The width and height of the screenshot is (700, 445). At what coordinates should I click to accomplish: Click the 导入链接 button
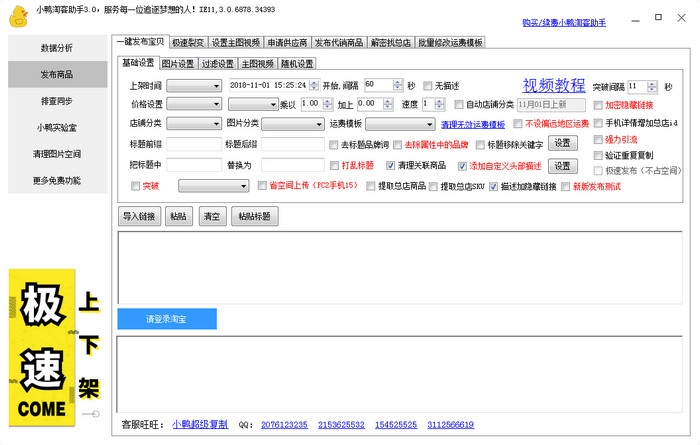tap(138, 216)
